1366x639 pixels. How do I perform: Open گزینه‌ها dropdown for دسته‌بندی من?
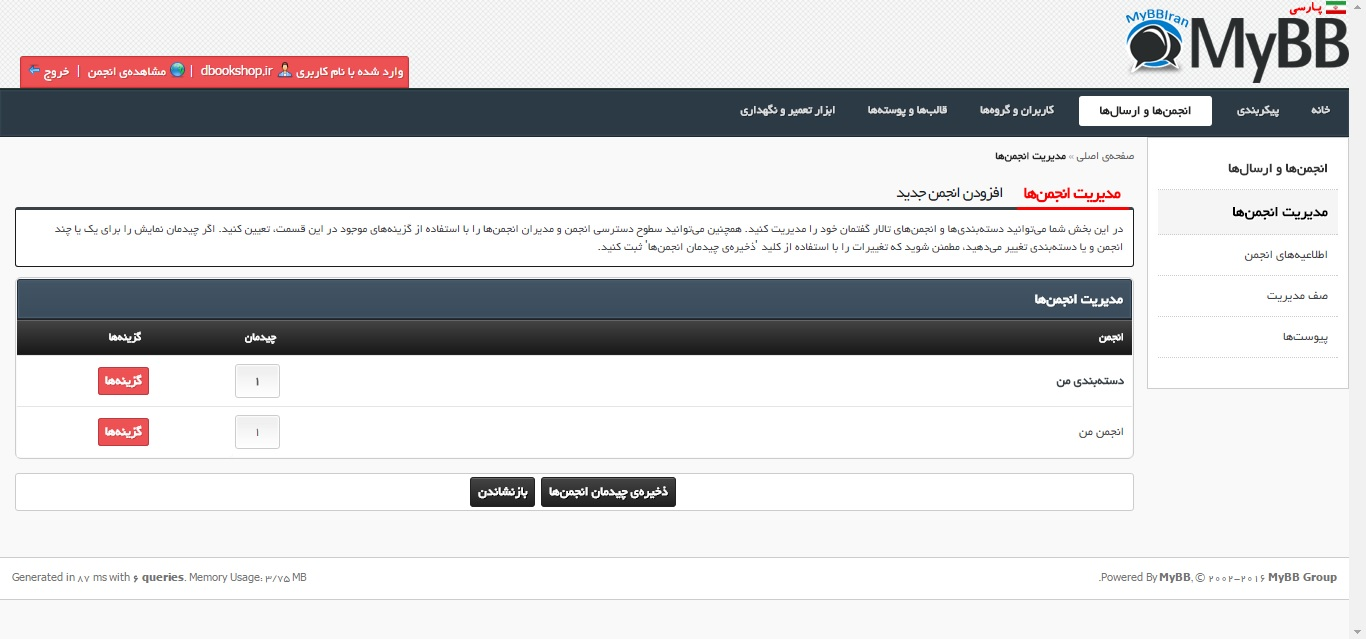pyautogui.click(x=123, y=381)
